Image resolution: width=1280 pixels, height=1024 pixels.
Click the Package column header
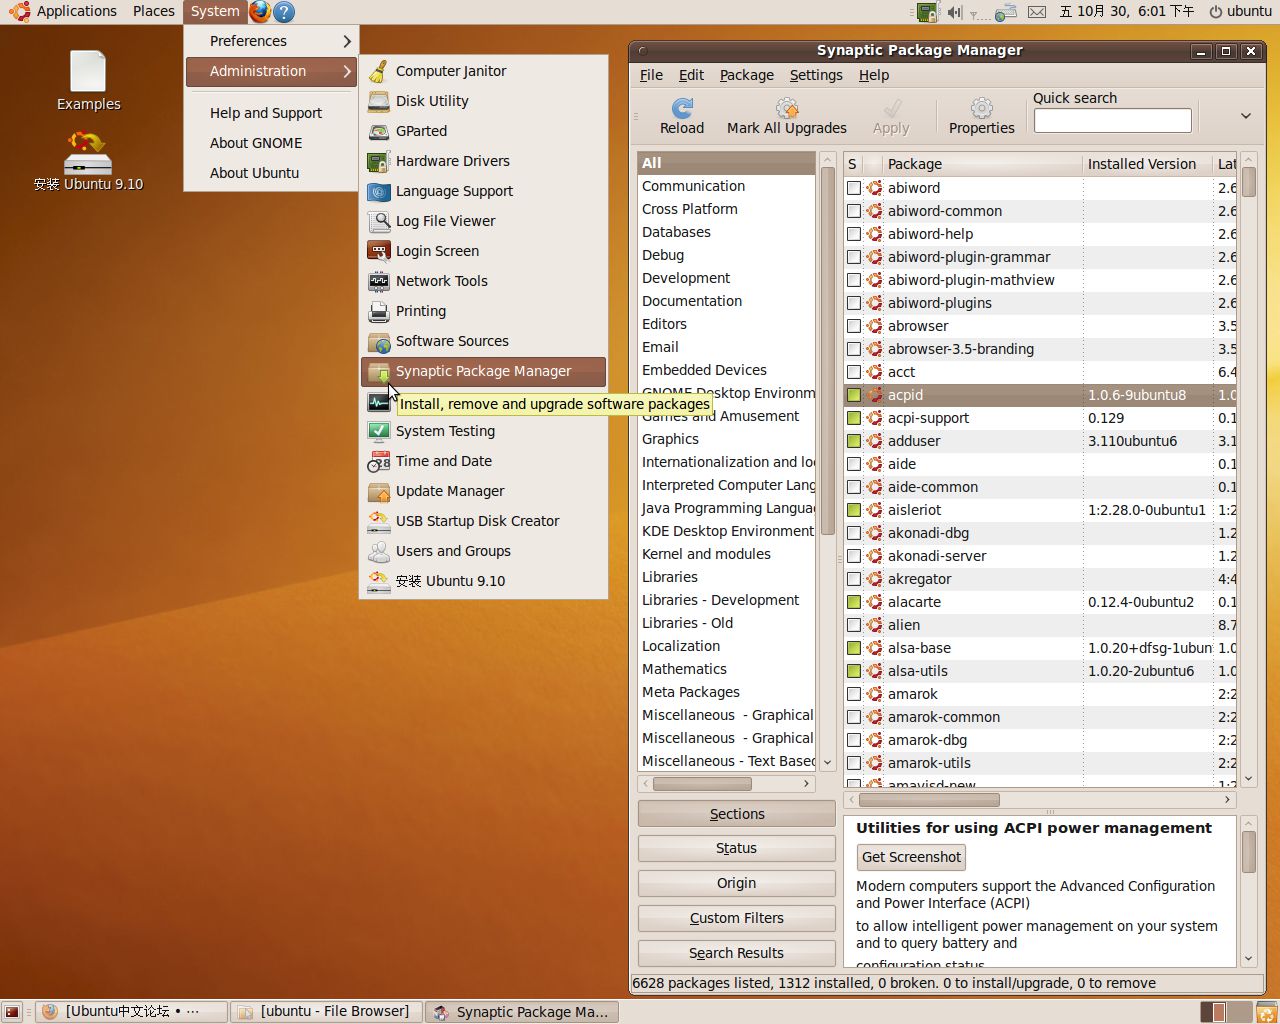pos(982,164)
